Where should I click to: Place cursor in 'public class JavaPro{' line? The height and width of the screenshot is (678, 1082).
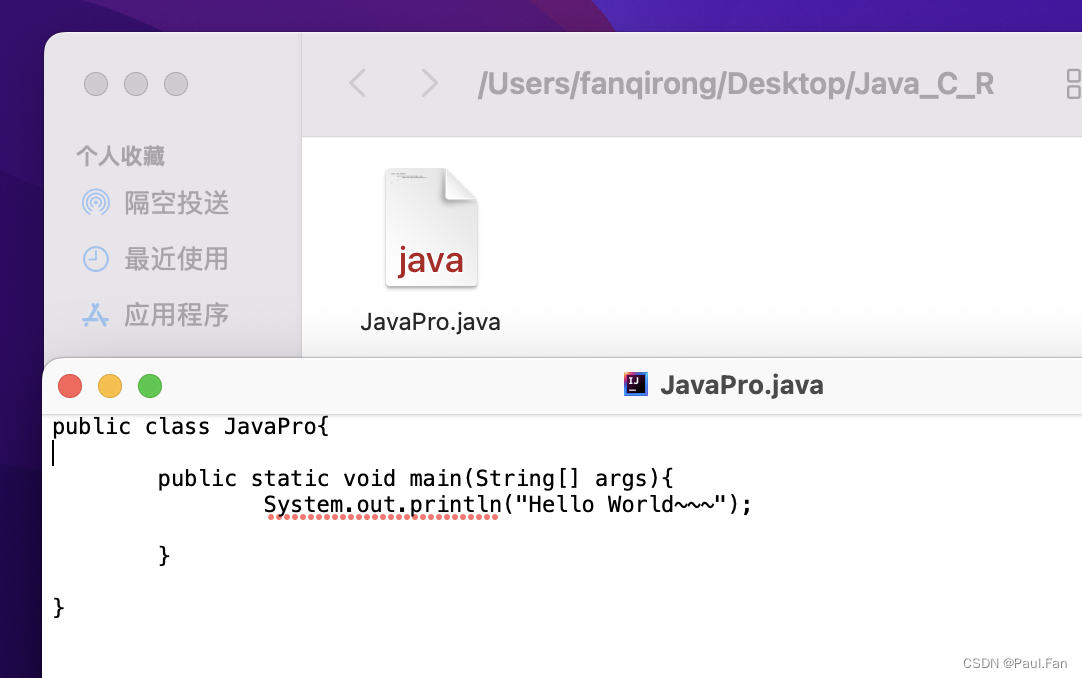pyautogui.click(x=191, y=427)
